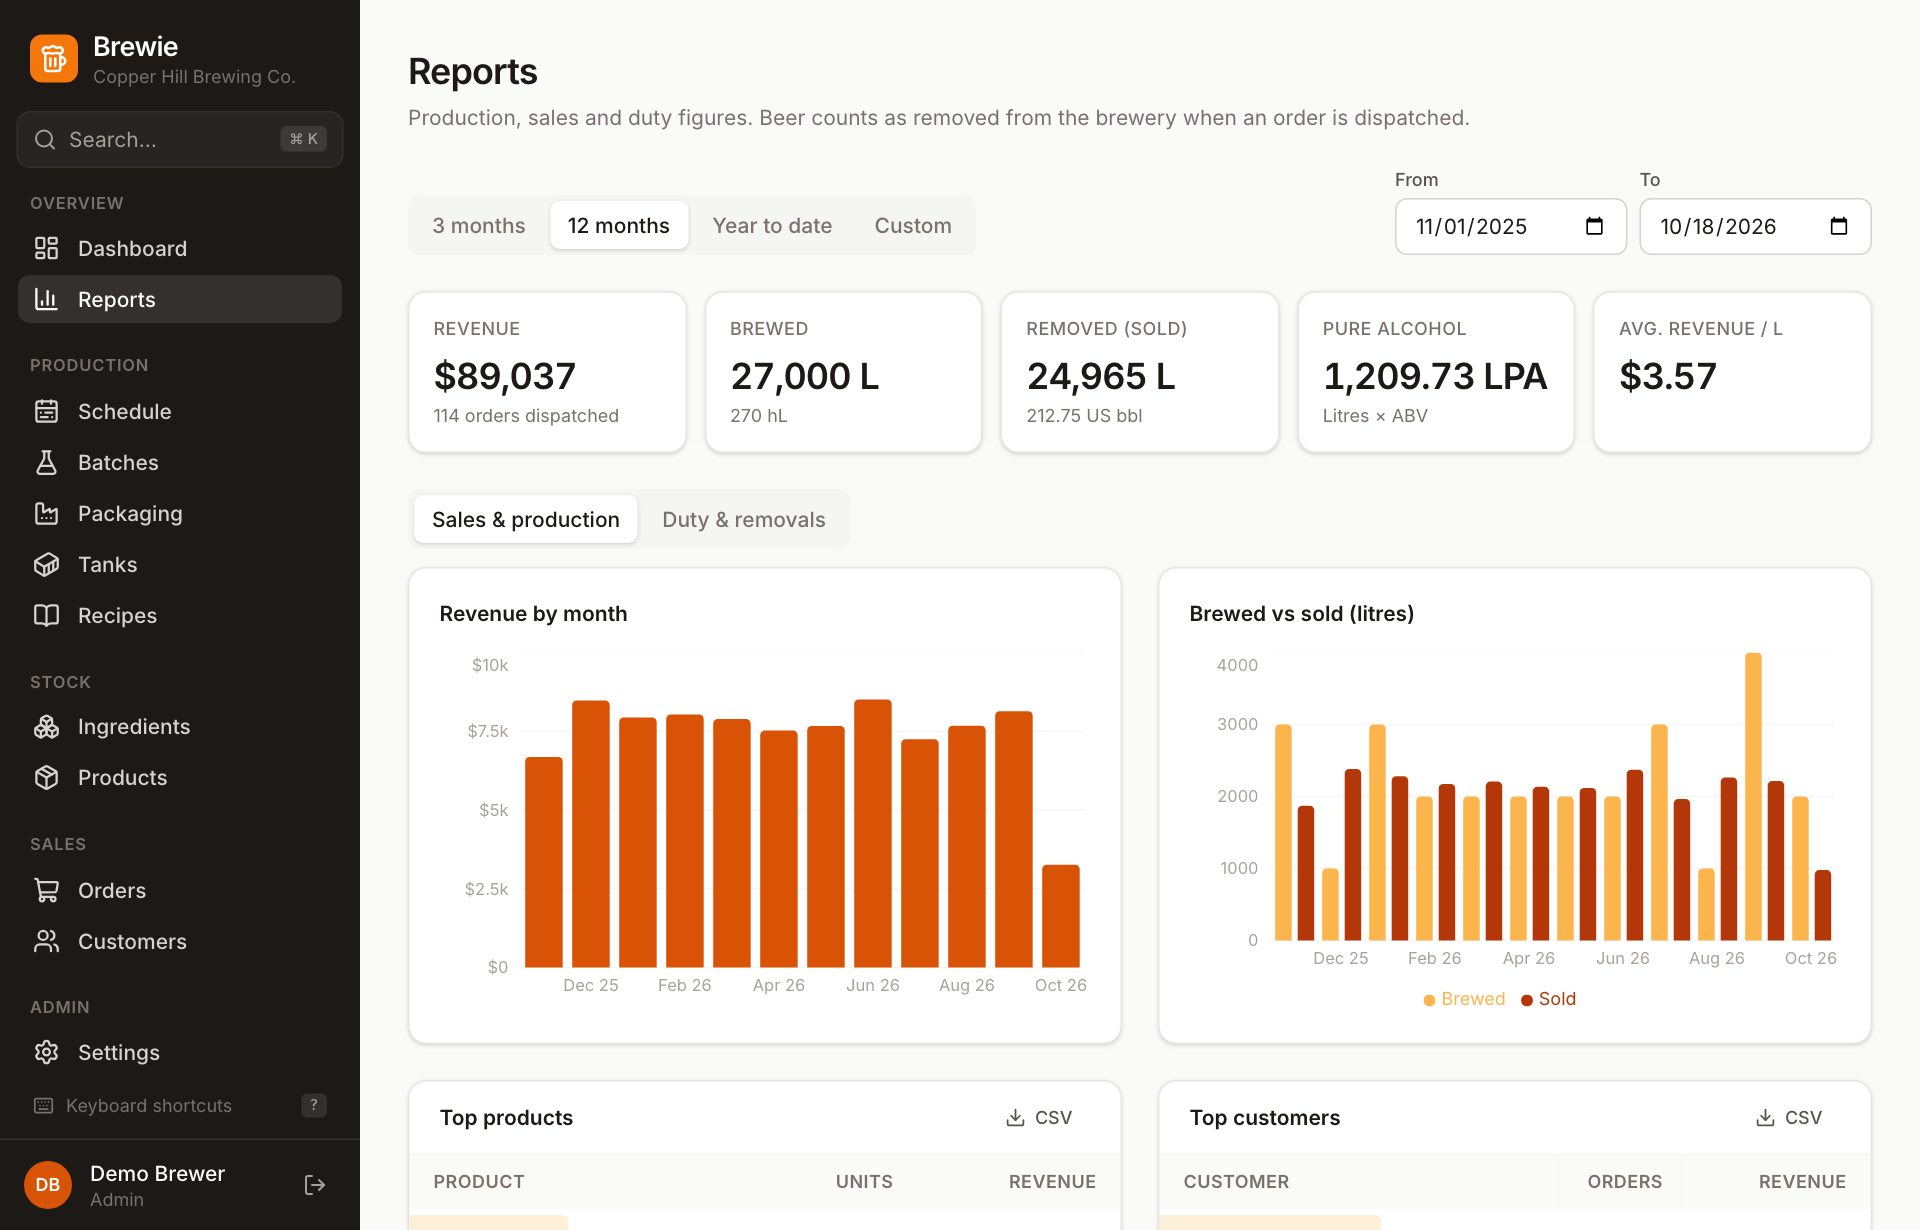Open the Sales & production tab
1920x1230 pixels.
point(526,519)
